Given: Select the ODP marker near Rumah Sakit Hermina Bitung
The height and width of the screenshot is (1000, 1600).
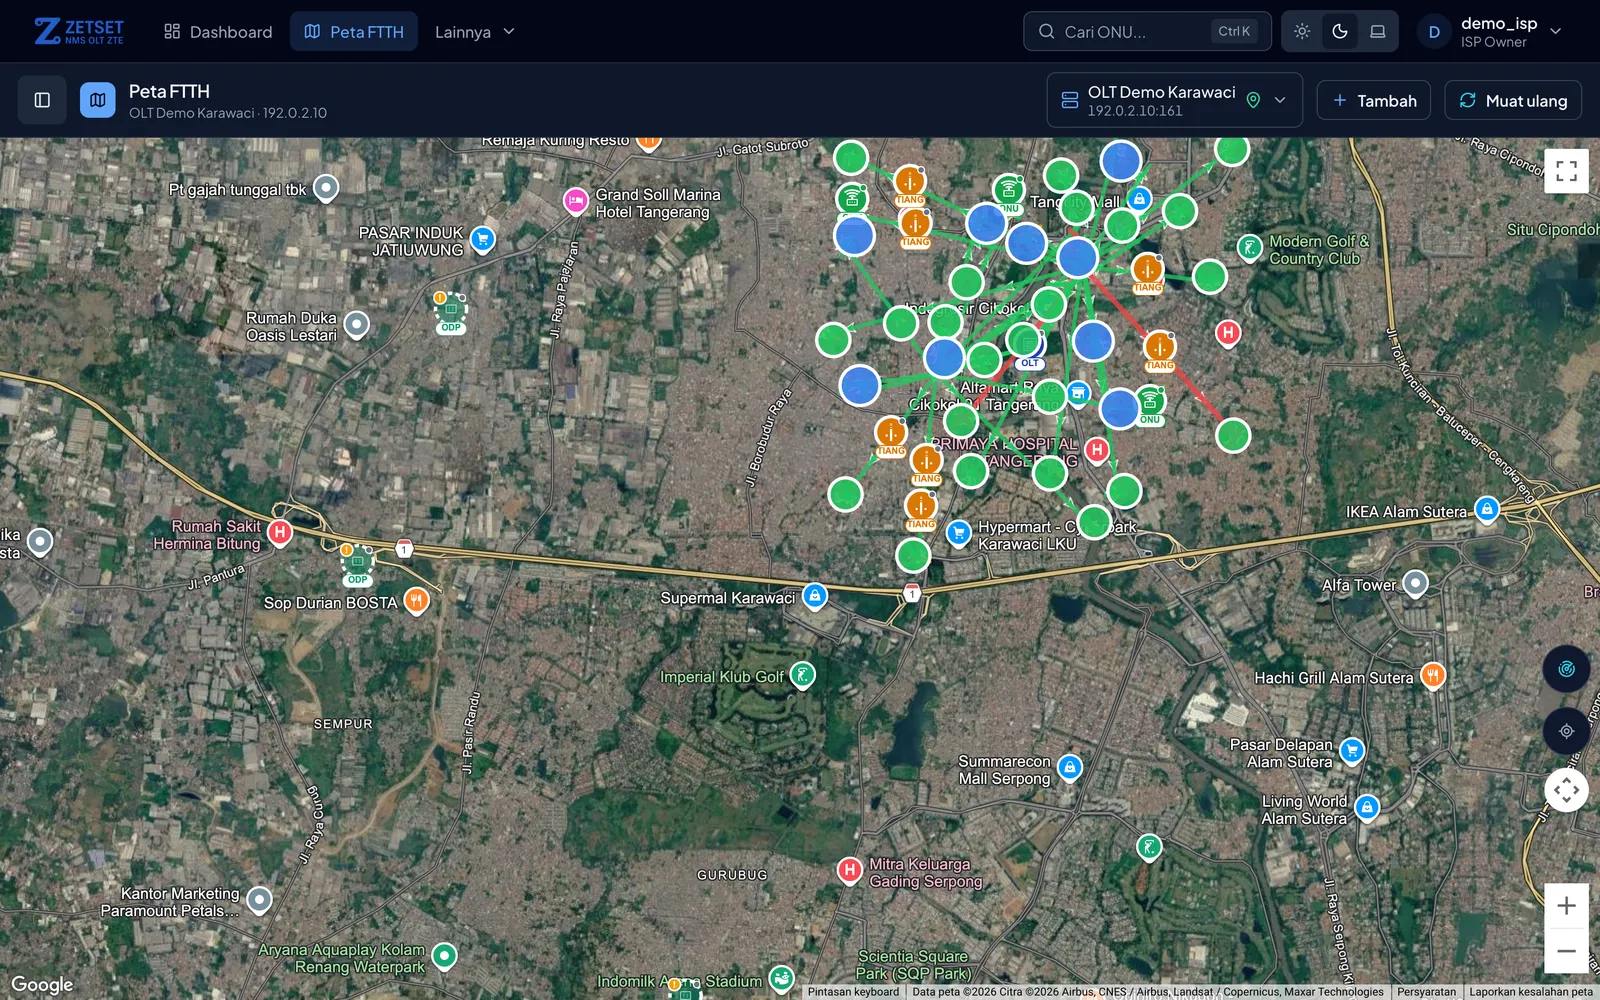Looking at the screenshot, I should click(357, 564).
